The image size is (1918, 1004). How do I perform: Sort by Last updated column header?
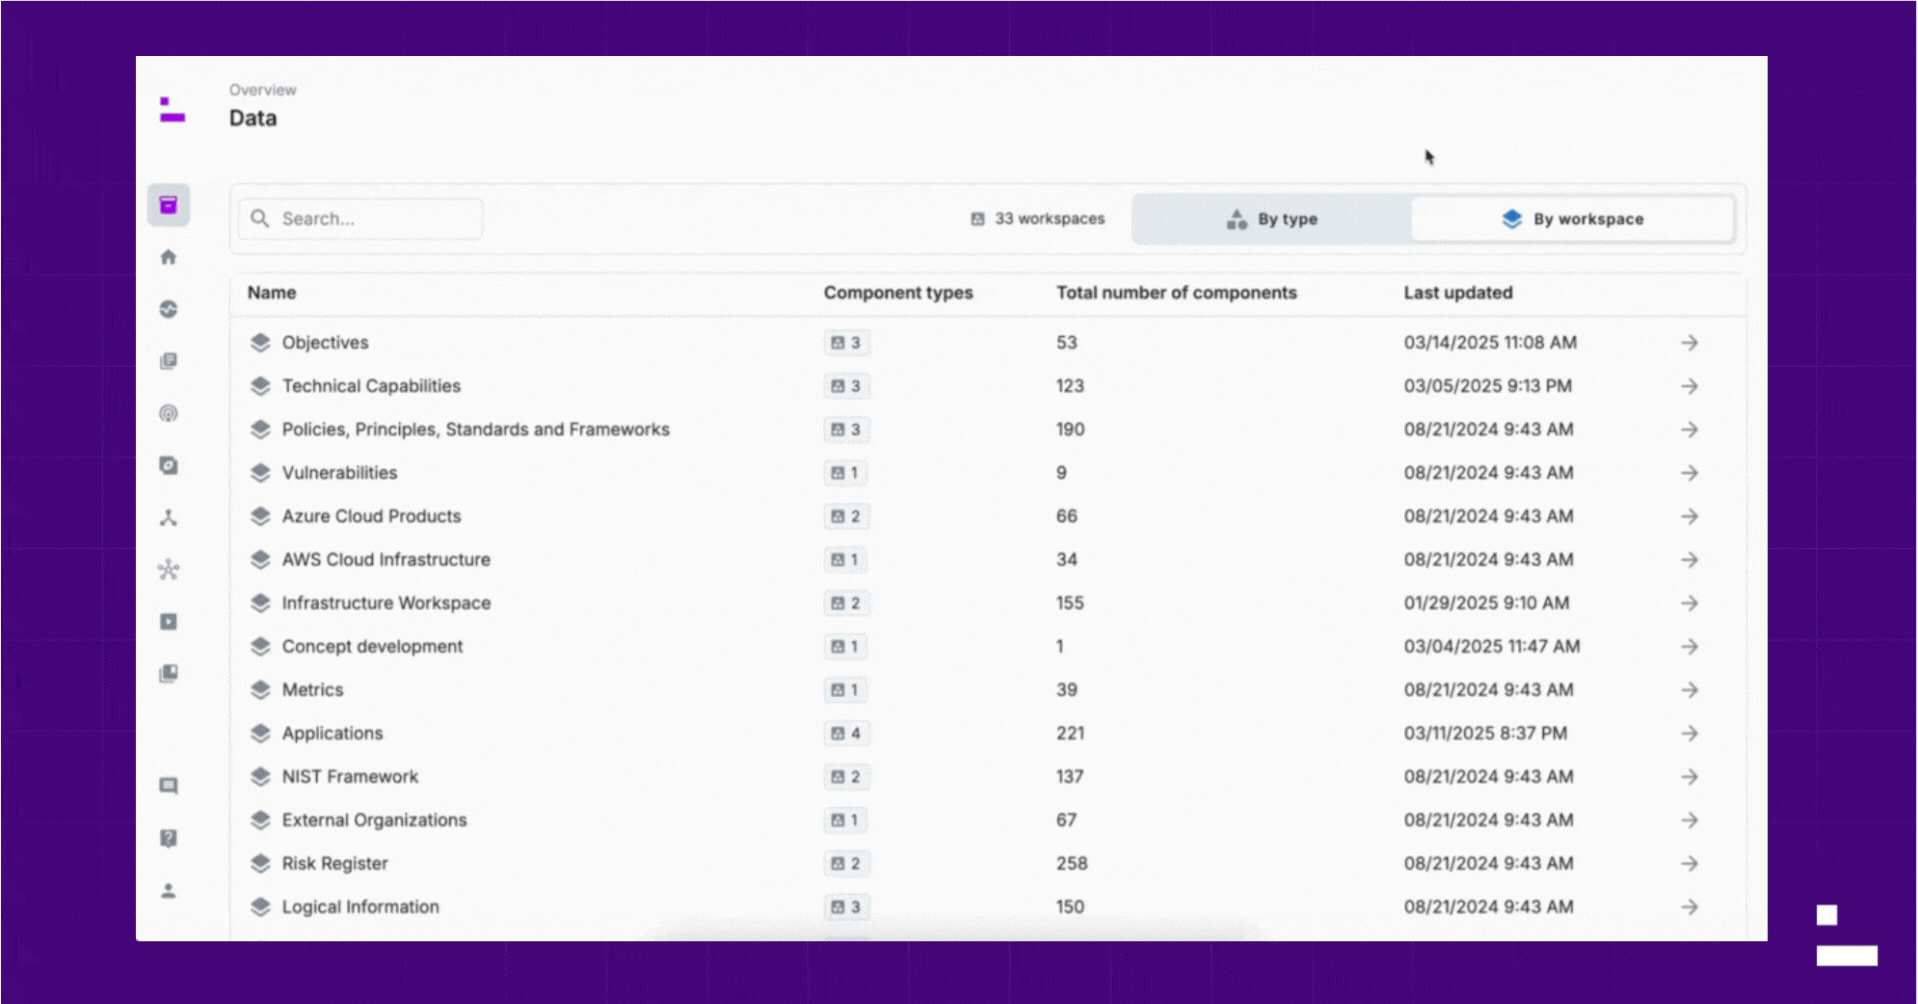1458,293
